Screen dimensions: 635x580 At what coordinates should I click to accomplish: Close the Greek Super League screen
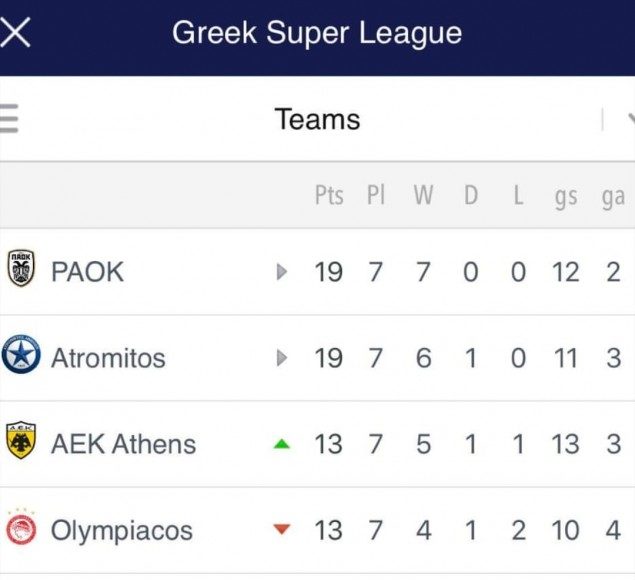[17, 33]
